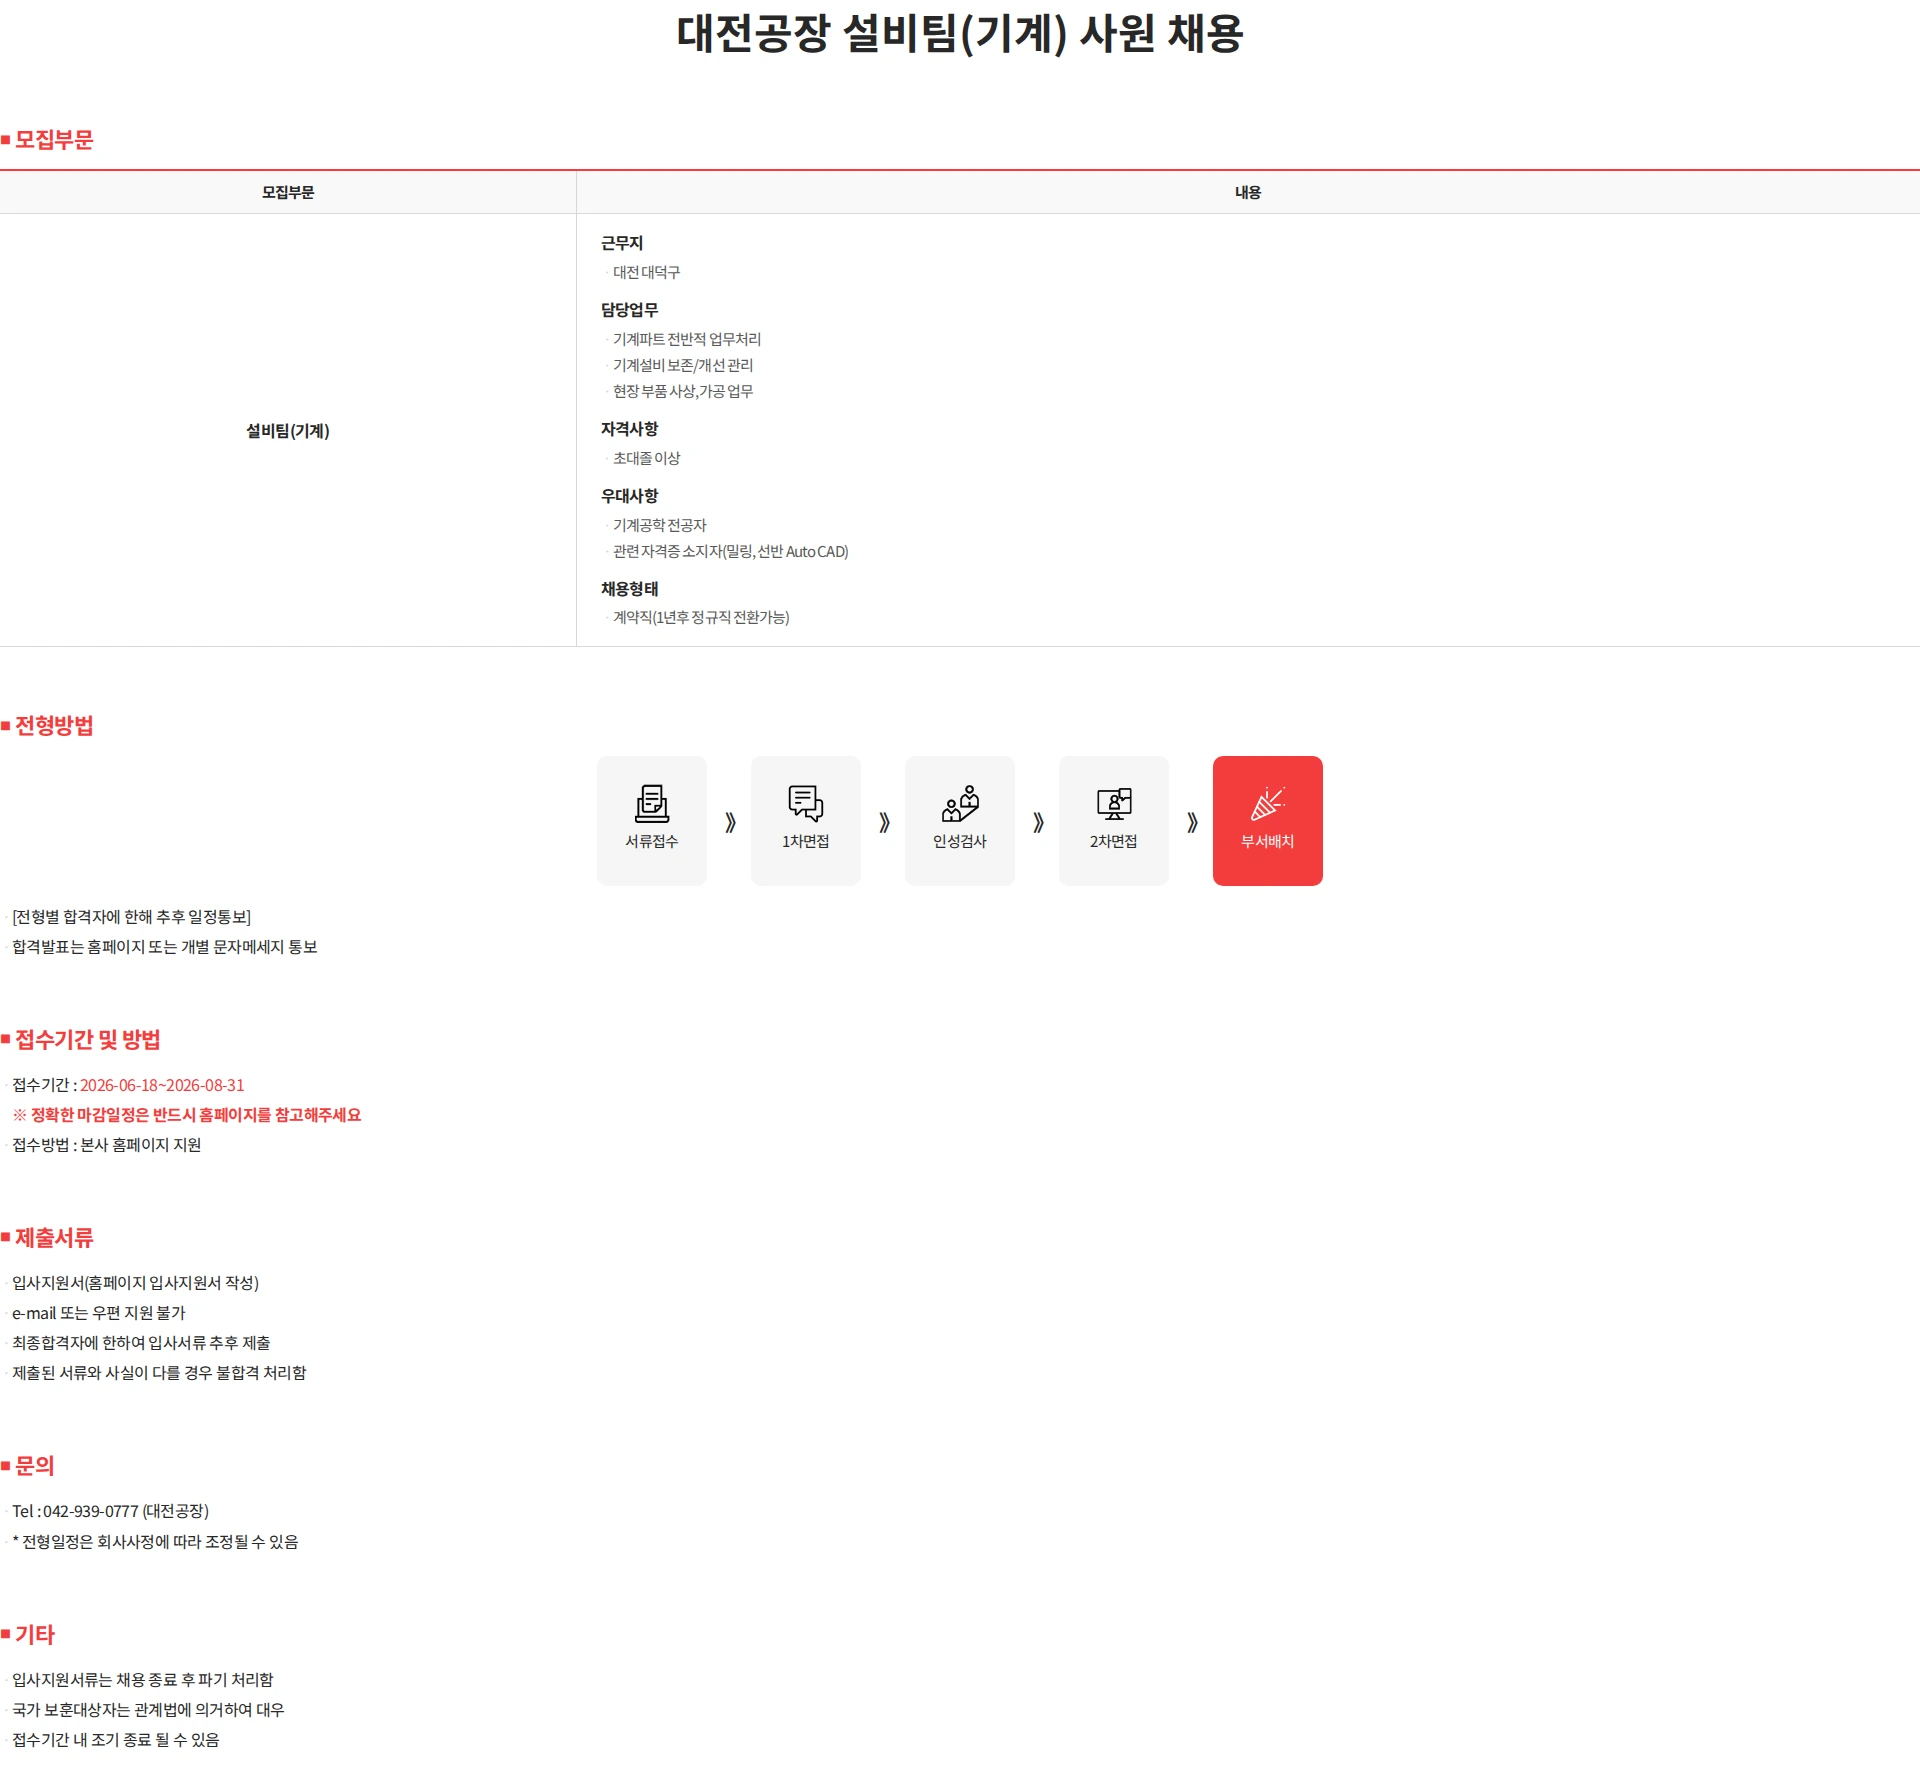Click the 채용형태 subheading

(630, 589)
